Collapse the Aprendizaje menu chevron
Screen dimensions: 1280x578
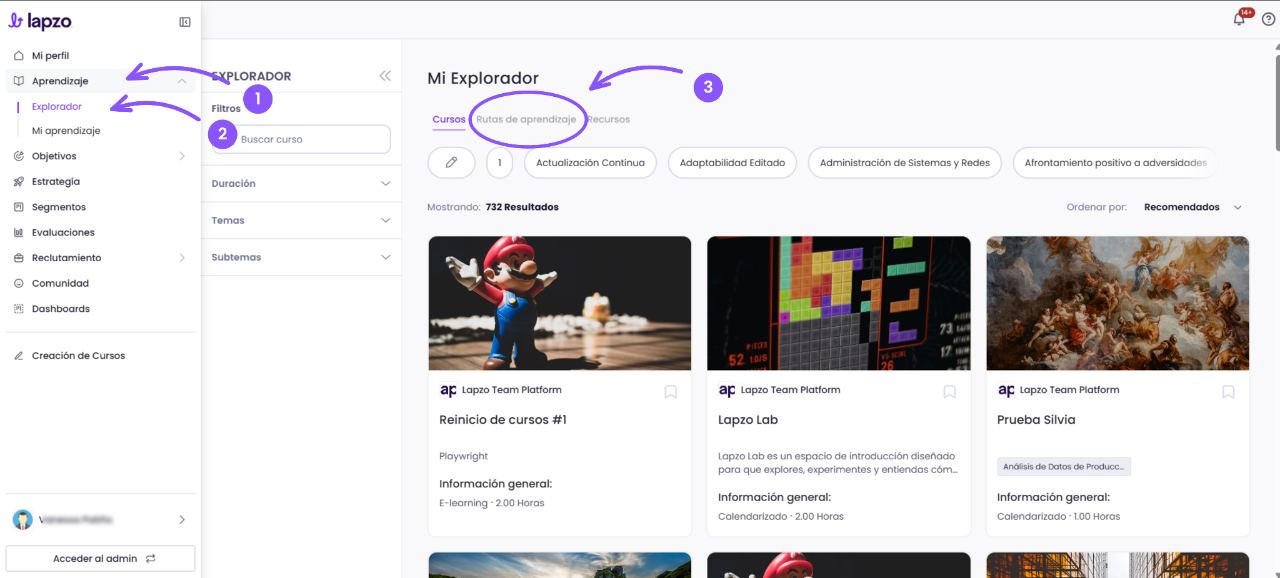pos(181,81)
